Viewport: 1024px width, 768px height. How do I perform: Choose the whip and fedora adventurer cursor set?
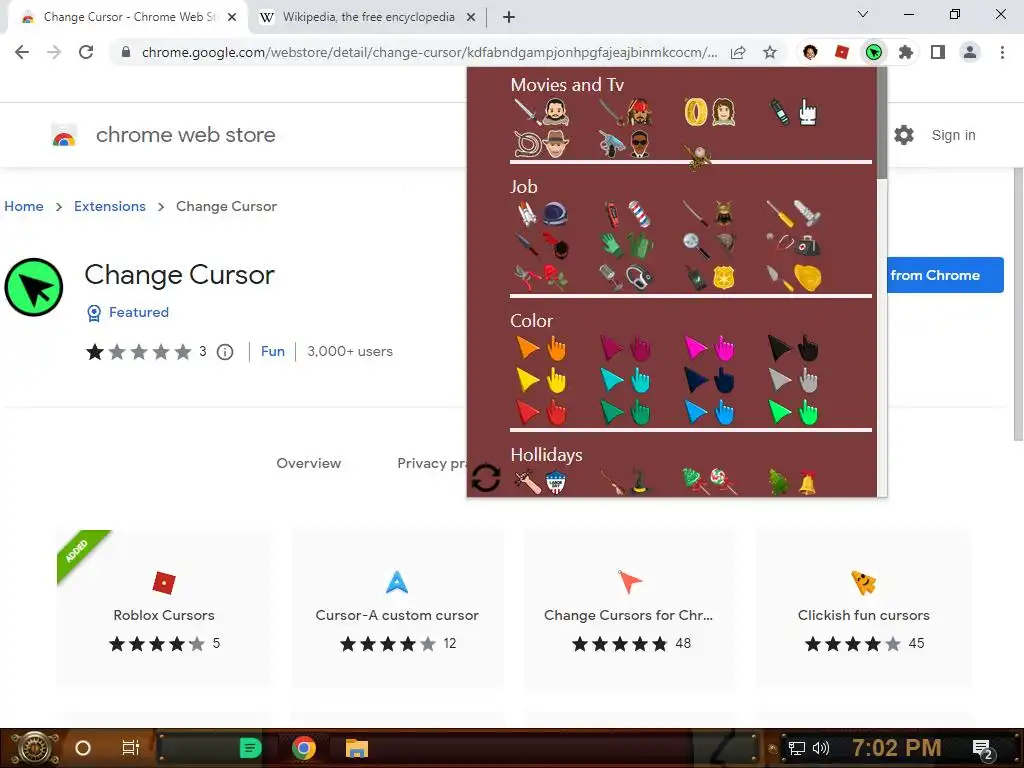[x=541, y=144]
